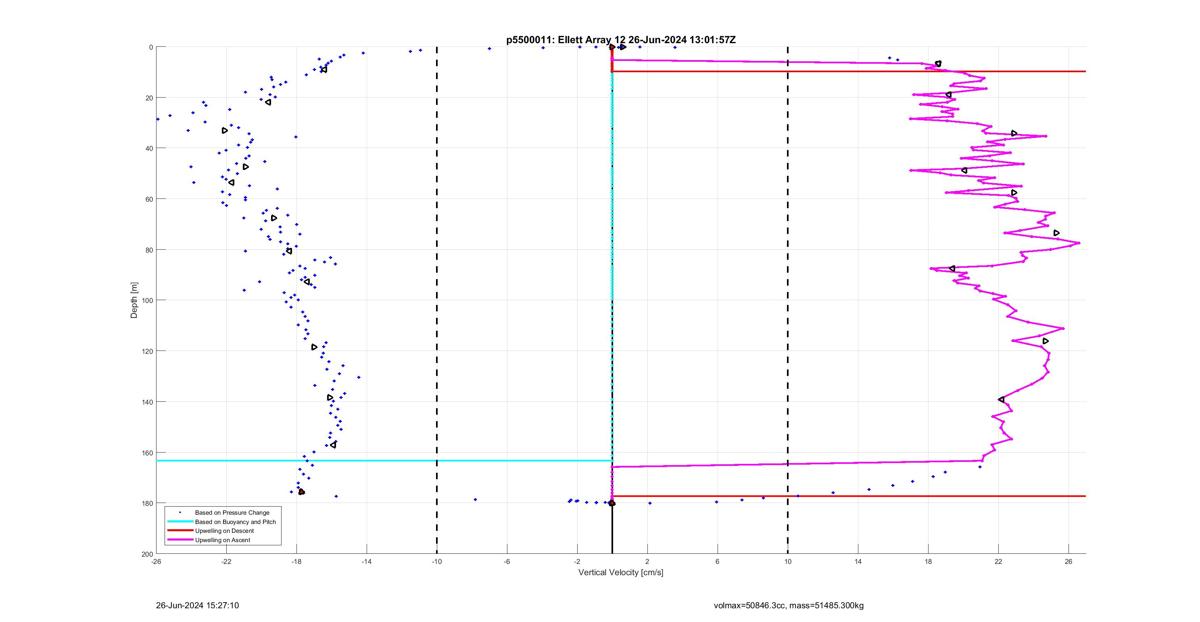This screenshot has height=622, width=1200.
Task: Click the x-axis tick label '-2'
Action: [x=577, y=562]
